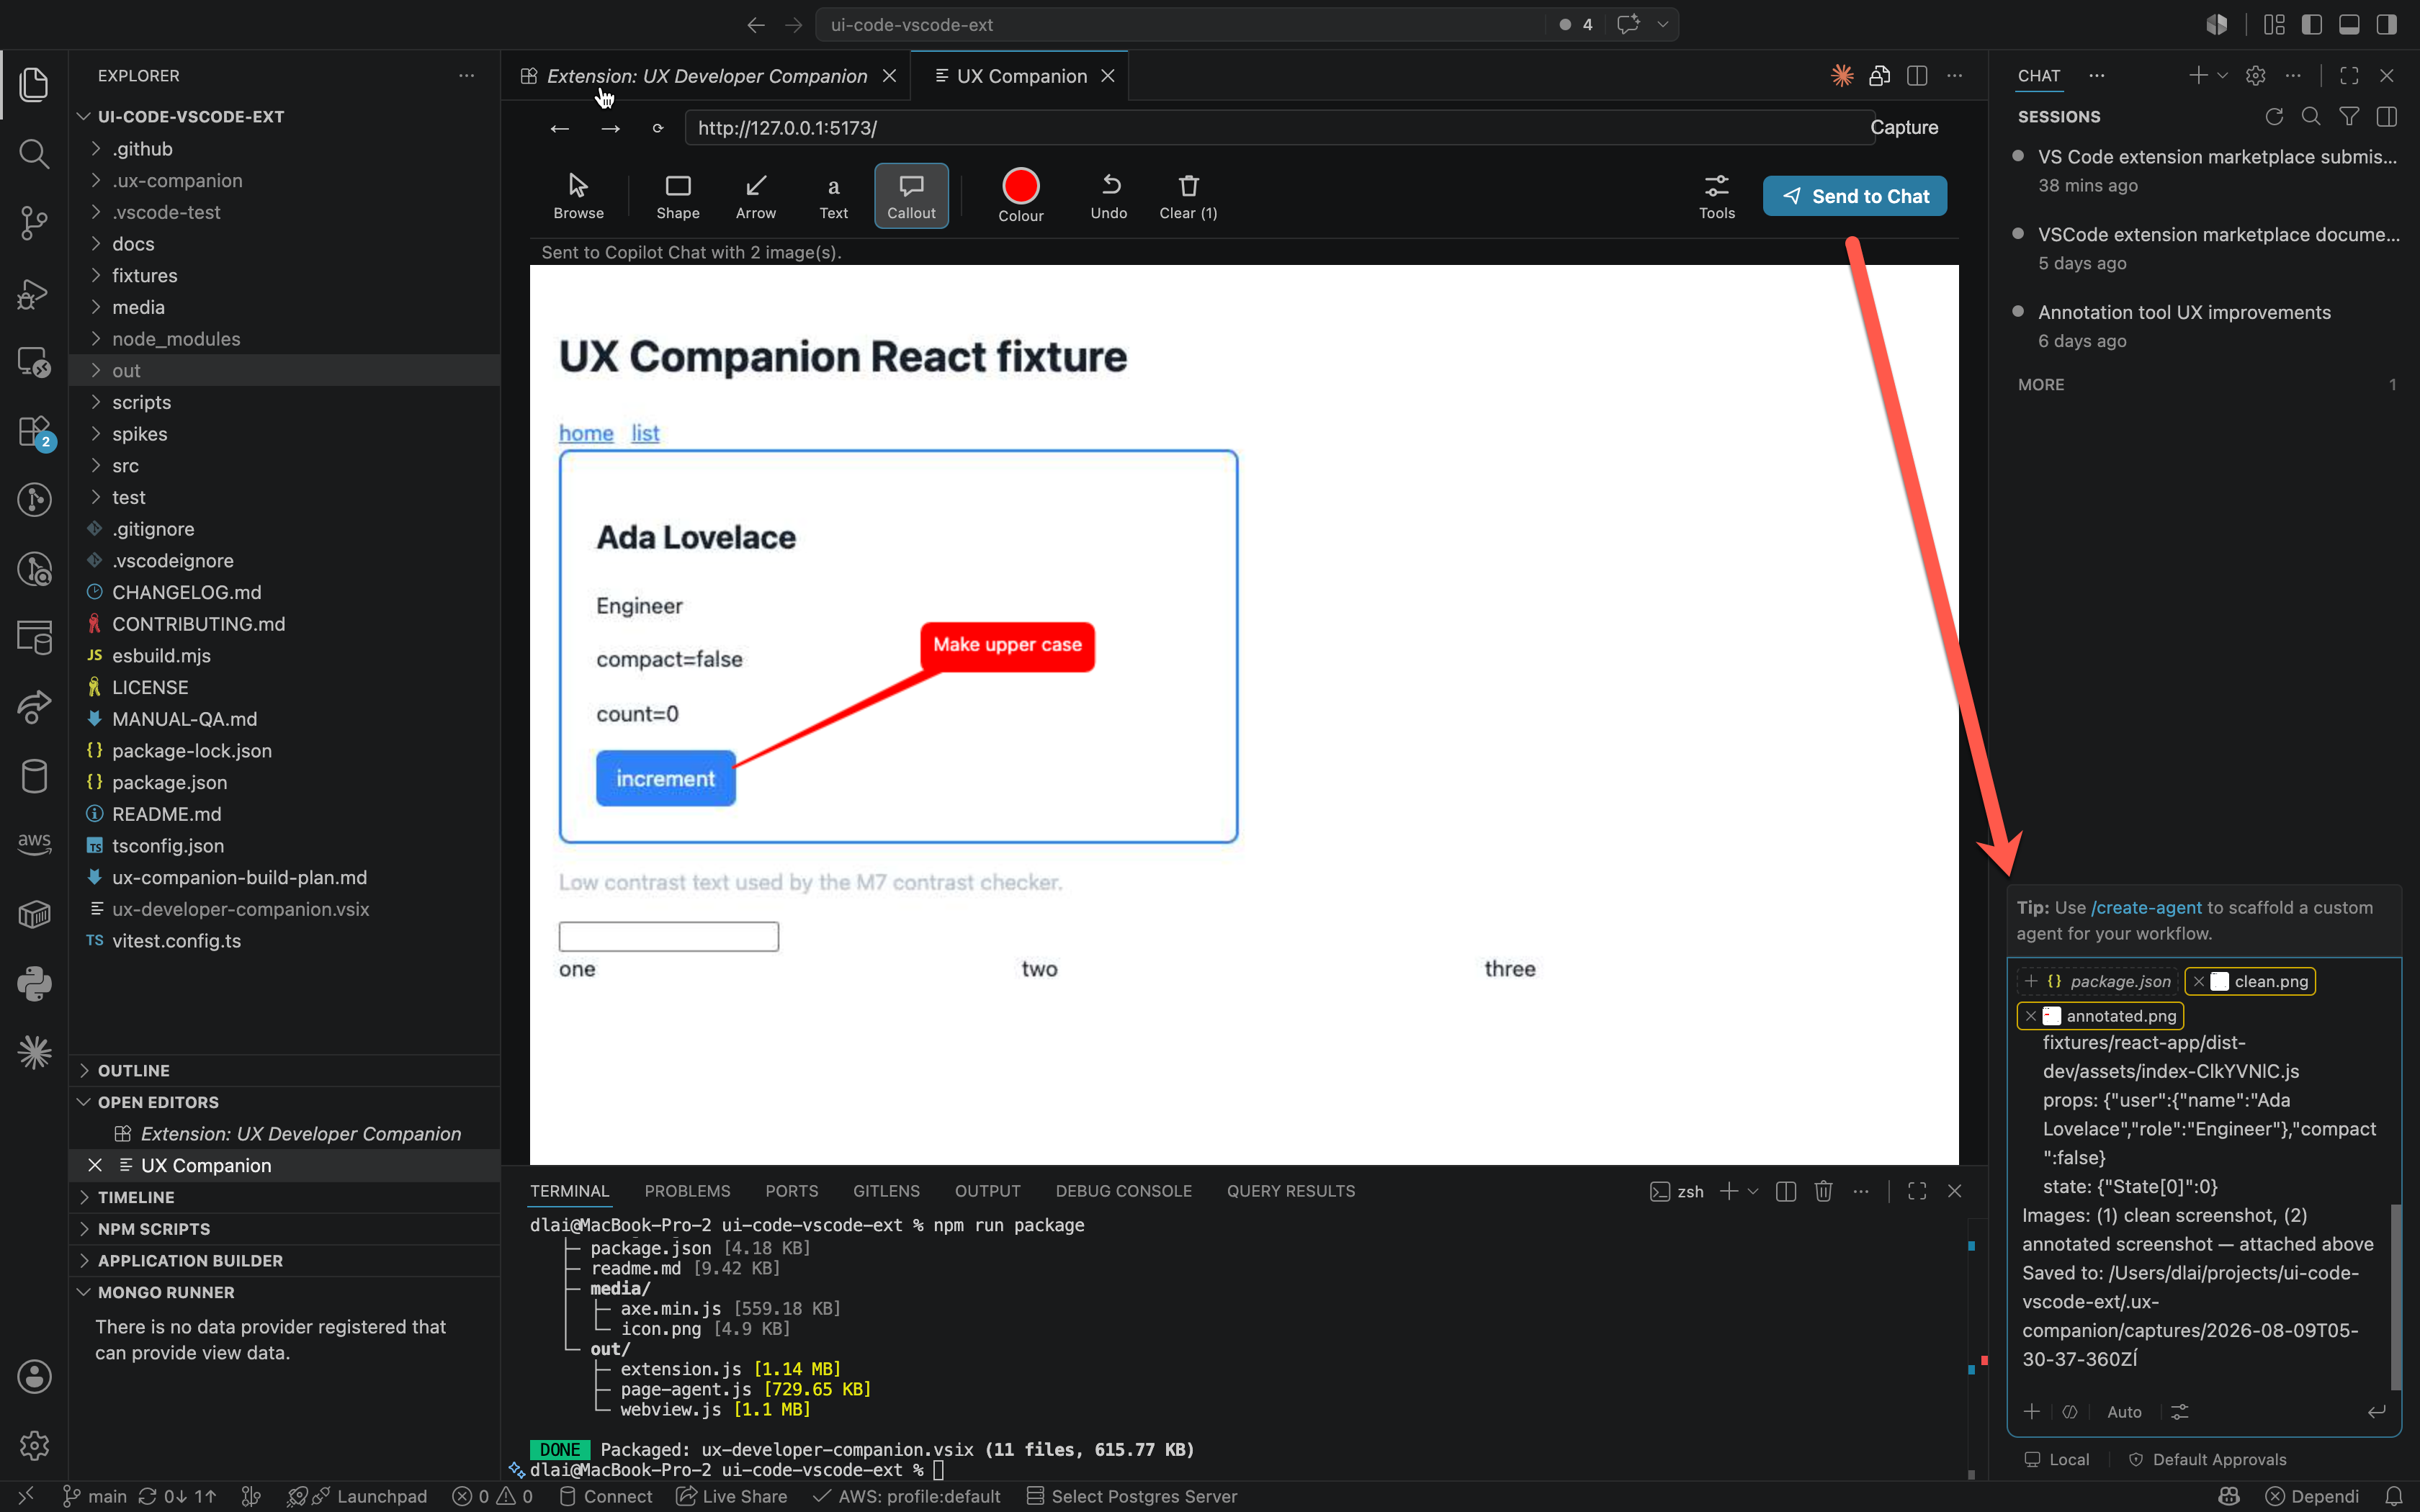
Task: Open new terminal profile dropdown
Action: [1753, 1191]
